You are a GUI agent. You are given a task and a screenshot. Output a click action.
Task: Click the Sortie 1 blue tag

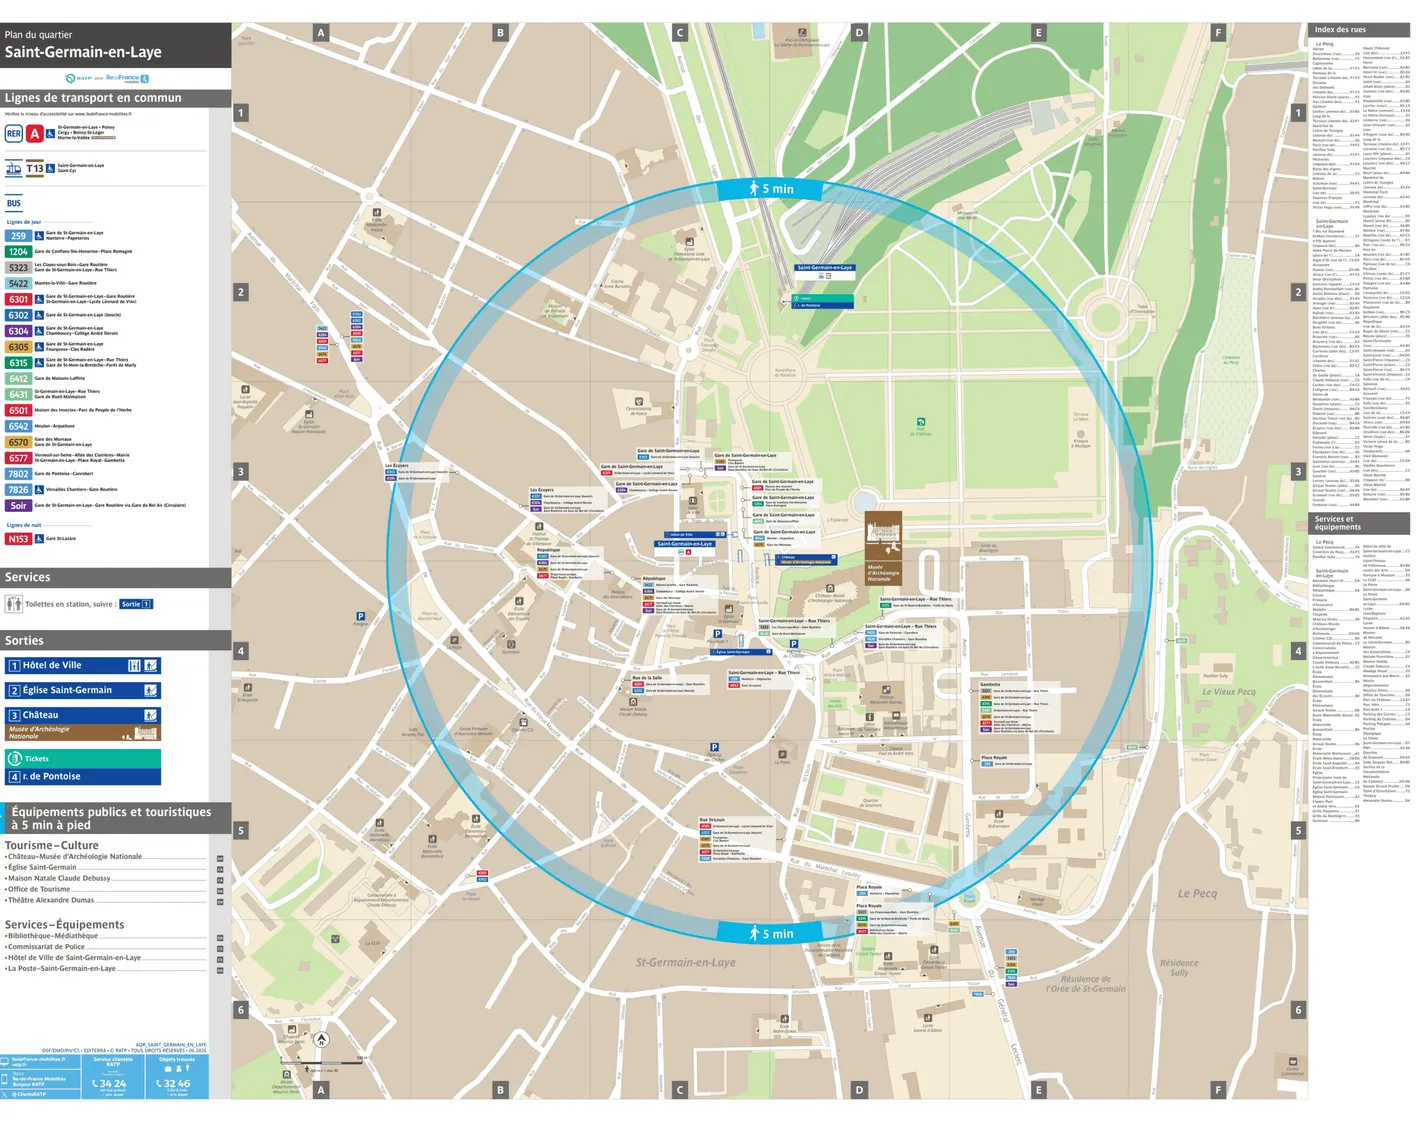click(135, 604)
